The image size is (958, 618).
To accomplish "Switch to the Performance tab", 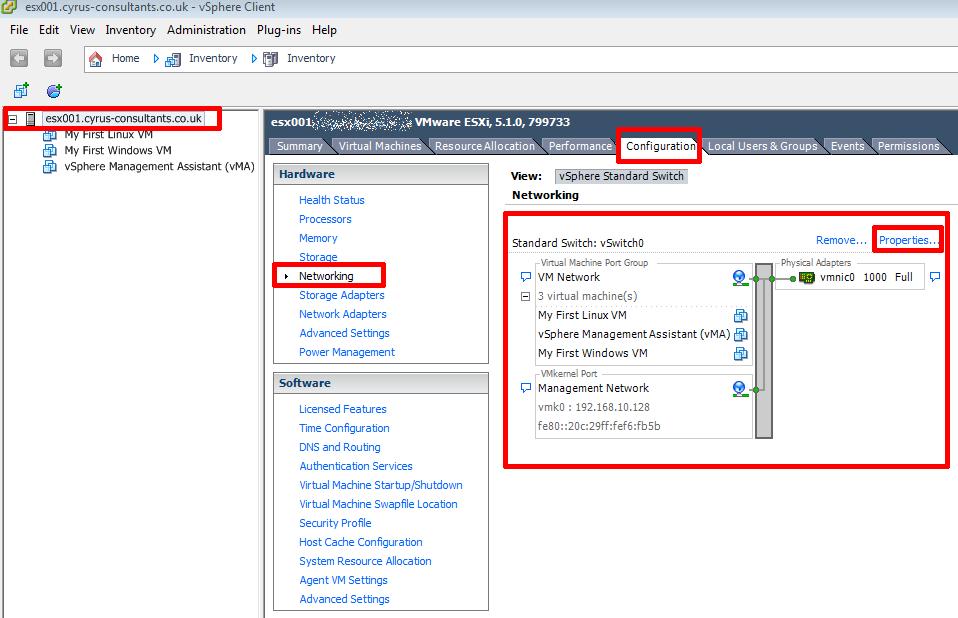I will point(580,146).
